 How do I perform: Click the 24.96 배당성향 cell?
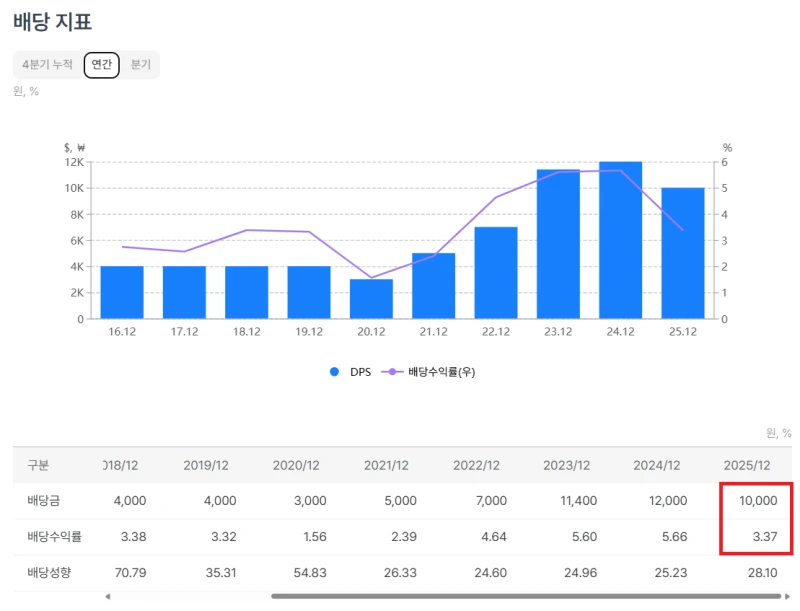tap(581, 573)
